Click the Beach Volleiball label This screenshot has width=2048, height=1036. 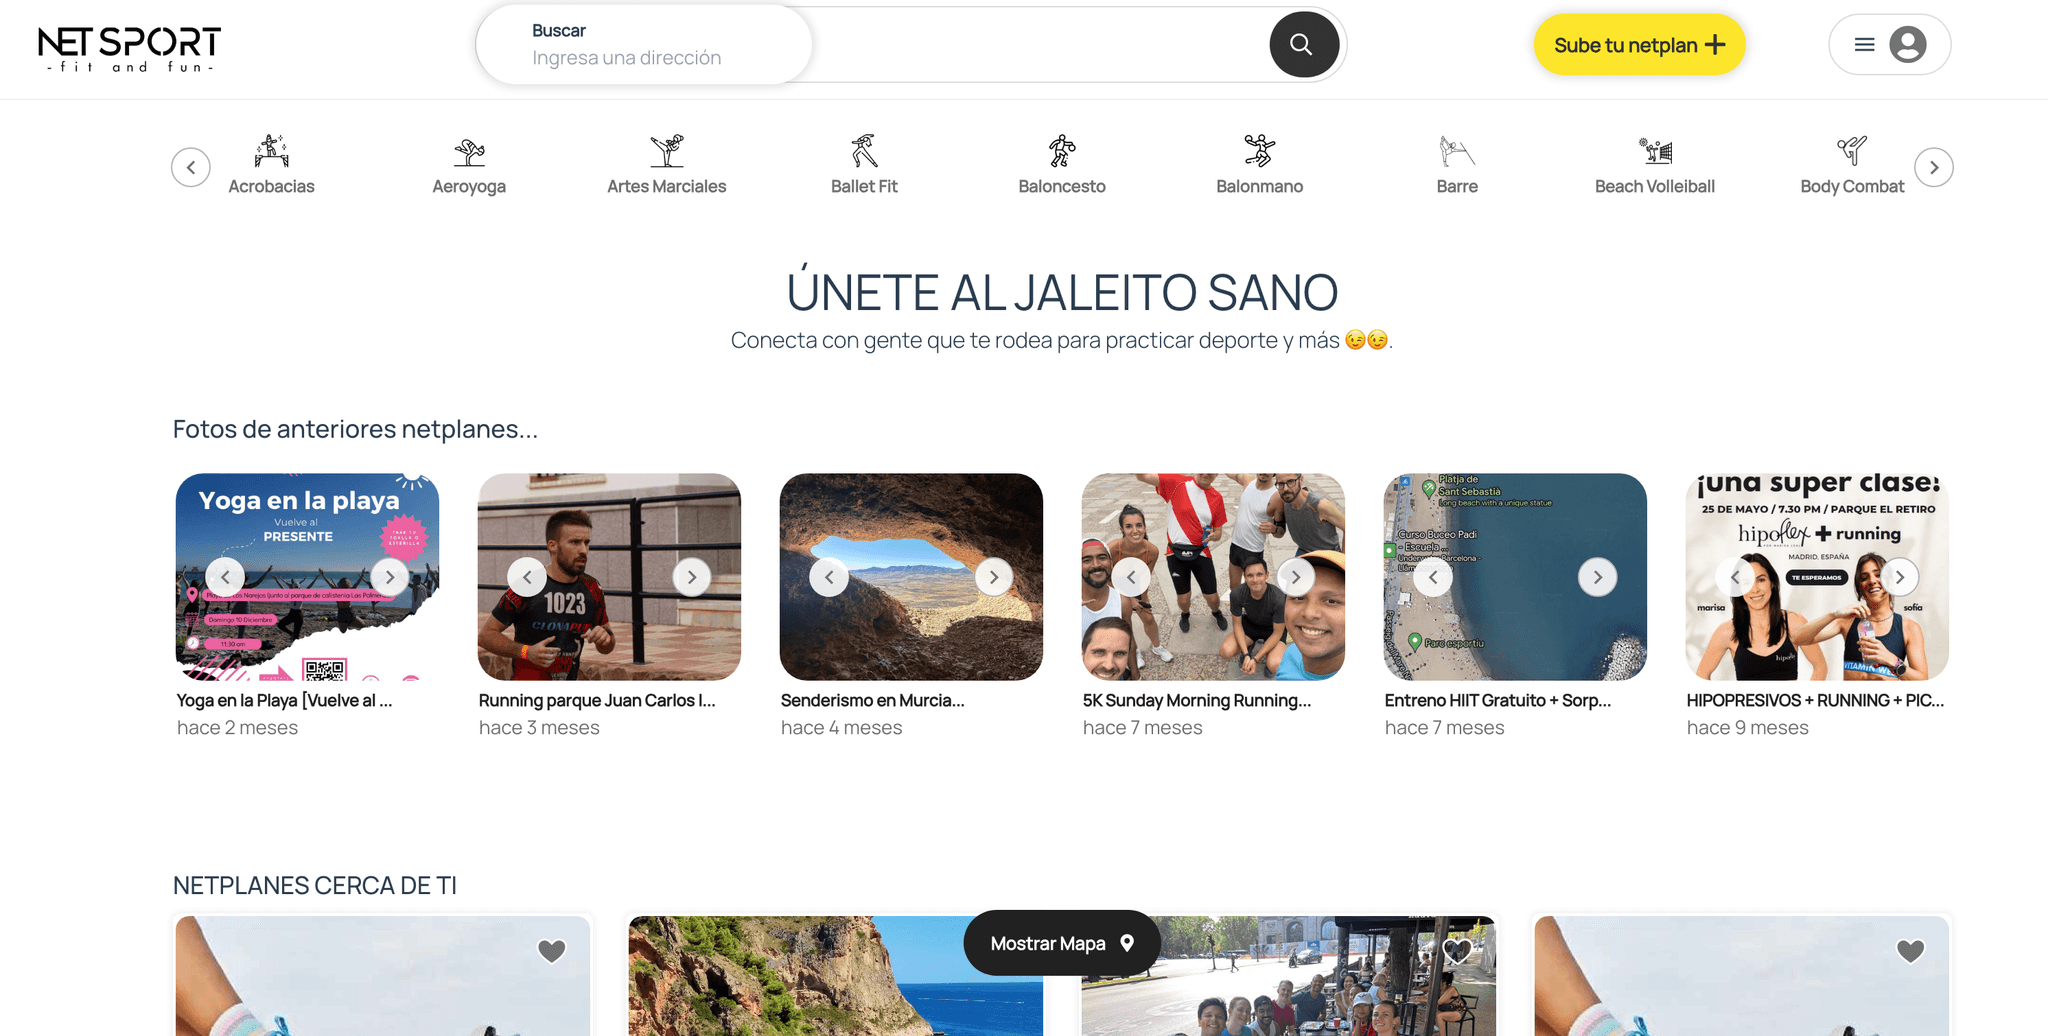(x=1655, y=186)
